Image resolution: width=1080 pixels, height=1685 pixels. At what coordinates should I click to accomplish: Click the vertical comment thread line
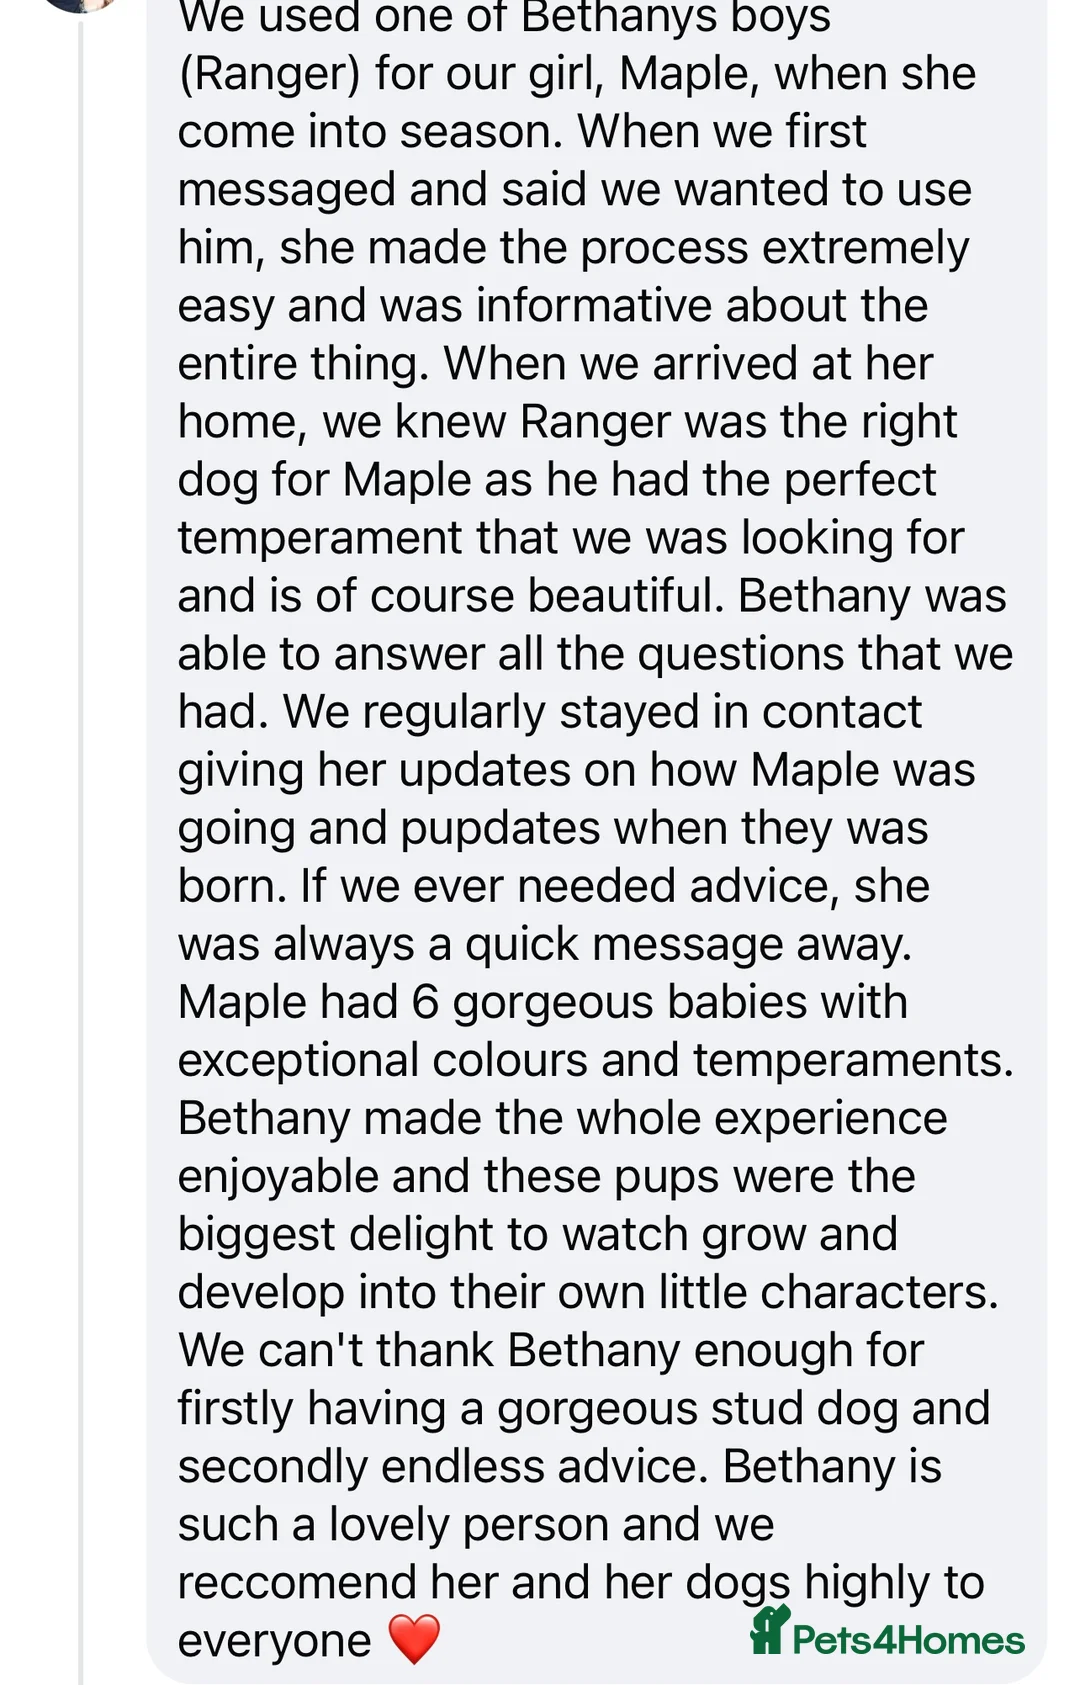point(81,800)
